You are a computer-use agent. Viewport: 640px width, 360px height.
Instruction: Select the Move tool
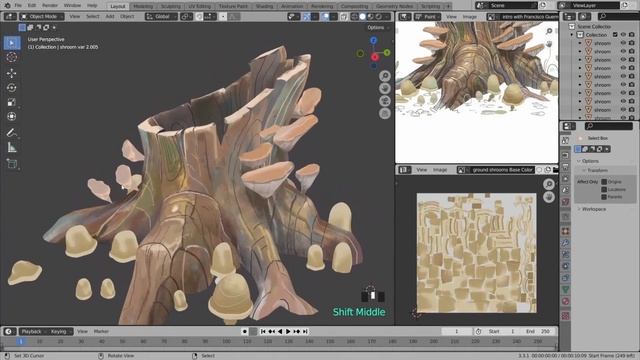pyautogui.click(x=12, y=73)
